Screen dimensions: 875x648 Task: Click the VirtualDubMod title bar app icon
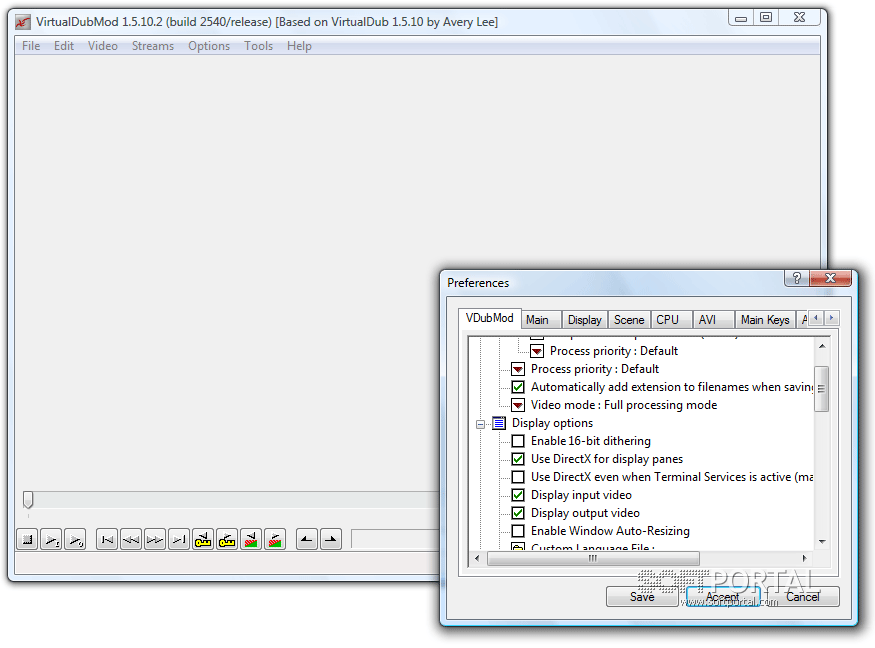[x=23, y=22]
